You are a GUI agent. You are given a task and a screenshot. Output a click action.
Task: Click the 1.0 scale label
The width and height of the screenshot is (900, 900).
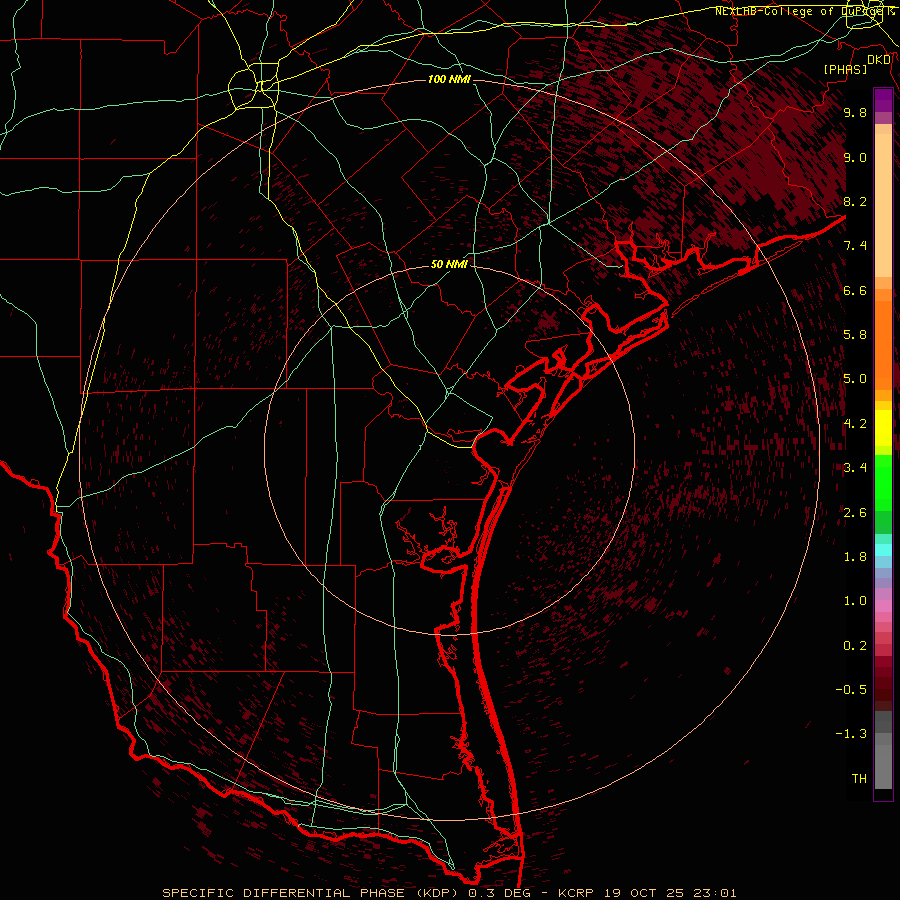[855, 601]
